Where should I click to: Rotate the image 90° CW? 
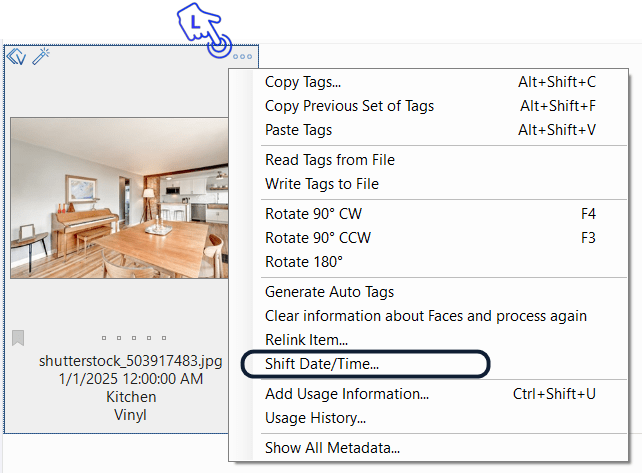pos(312,214)
